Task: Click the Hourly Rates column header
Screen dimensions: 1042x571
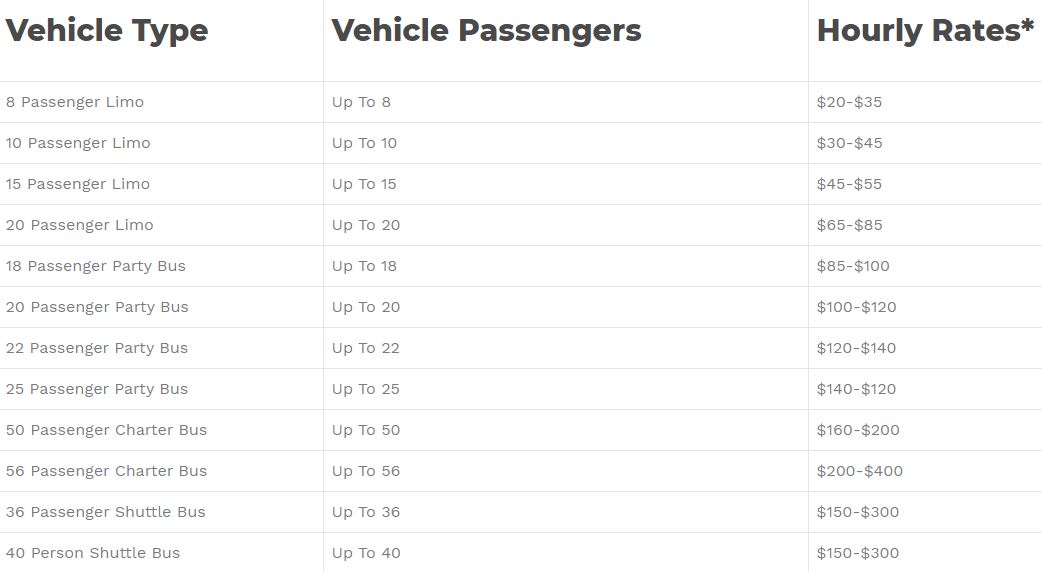Action: [x=925, y=31]
